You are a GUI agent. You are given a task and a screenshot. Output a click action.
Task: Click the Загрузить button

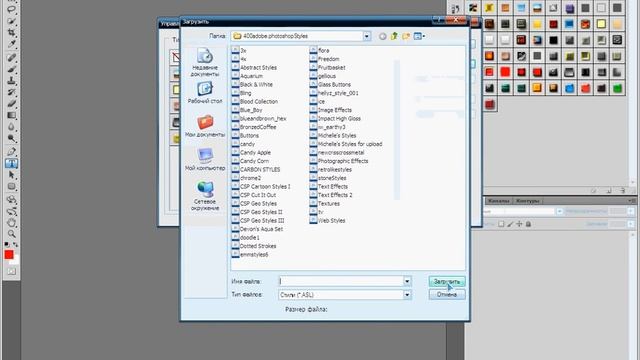[447, 281]
